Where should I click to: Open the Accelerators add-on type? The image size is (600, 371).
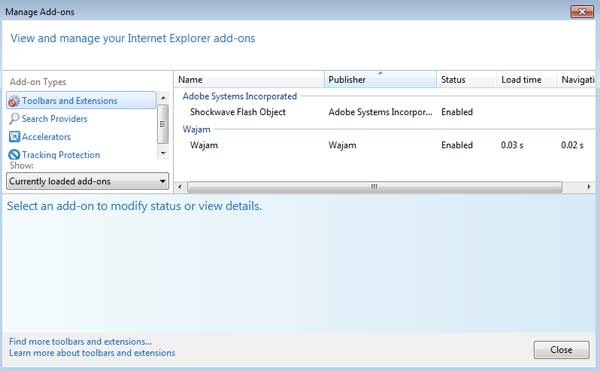[x=46, y=137]
